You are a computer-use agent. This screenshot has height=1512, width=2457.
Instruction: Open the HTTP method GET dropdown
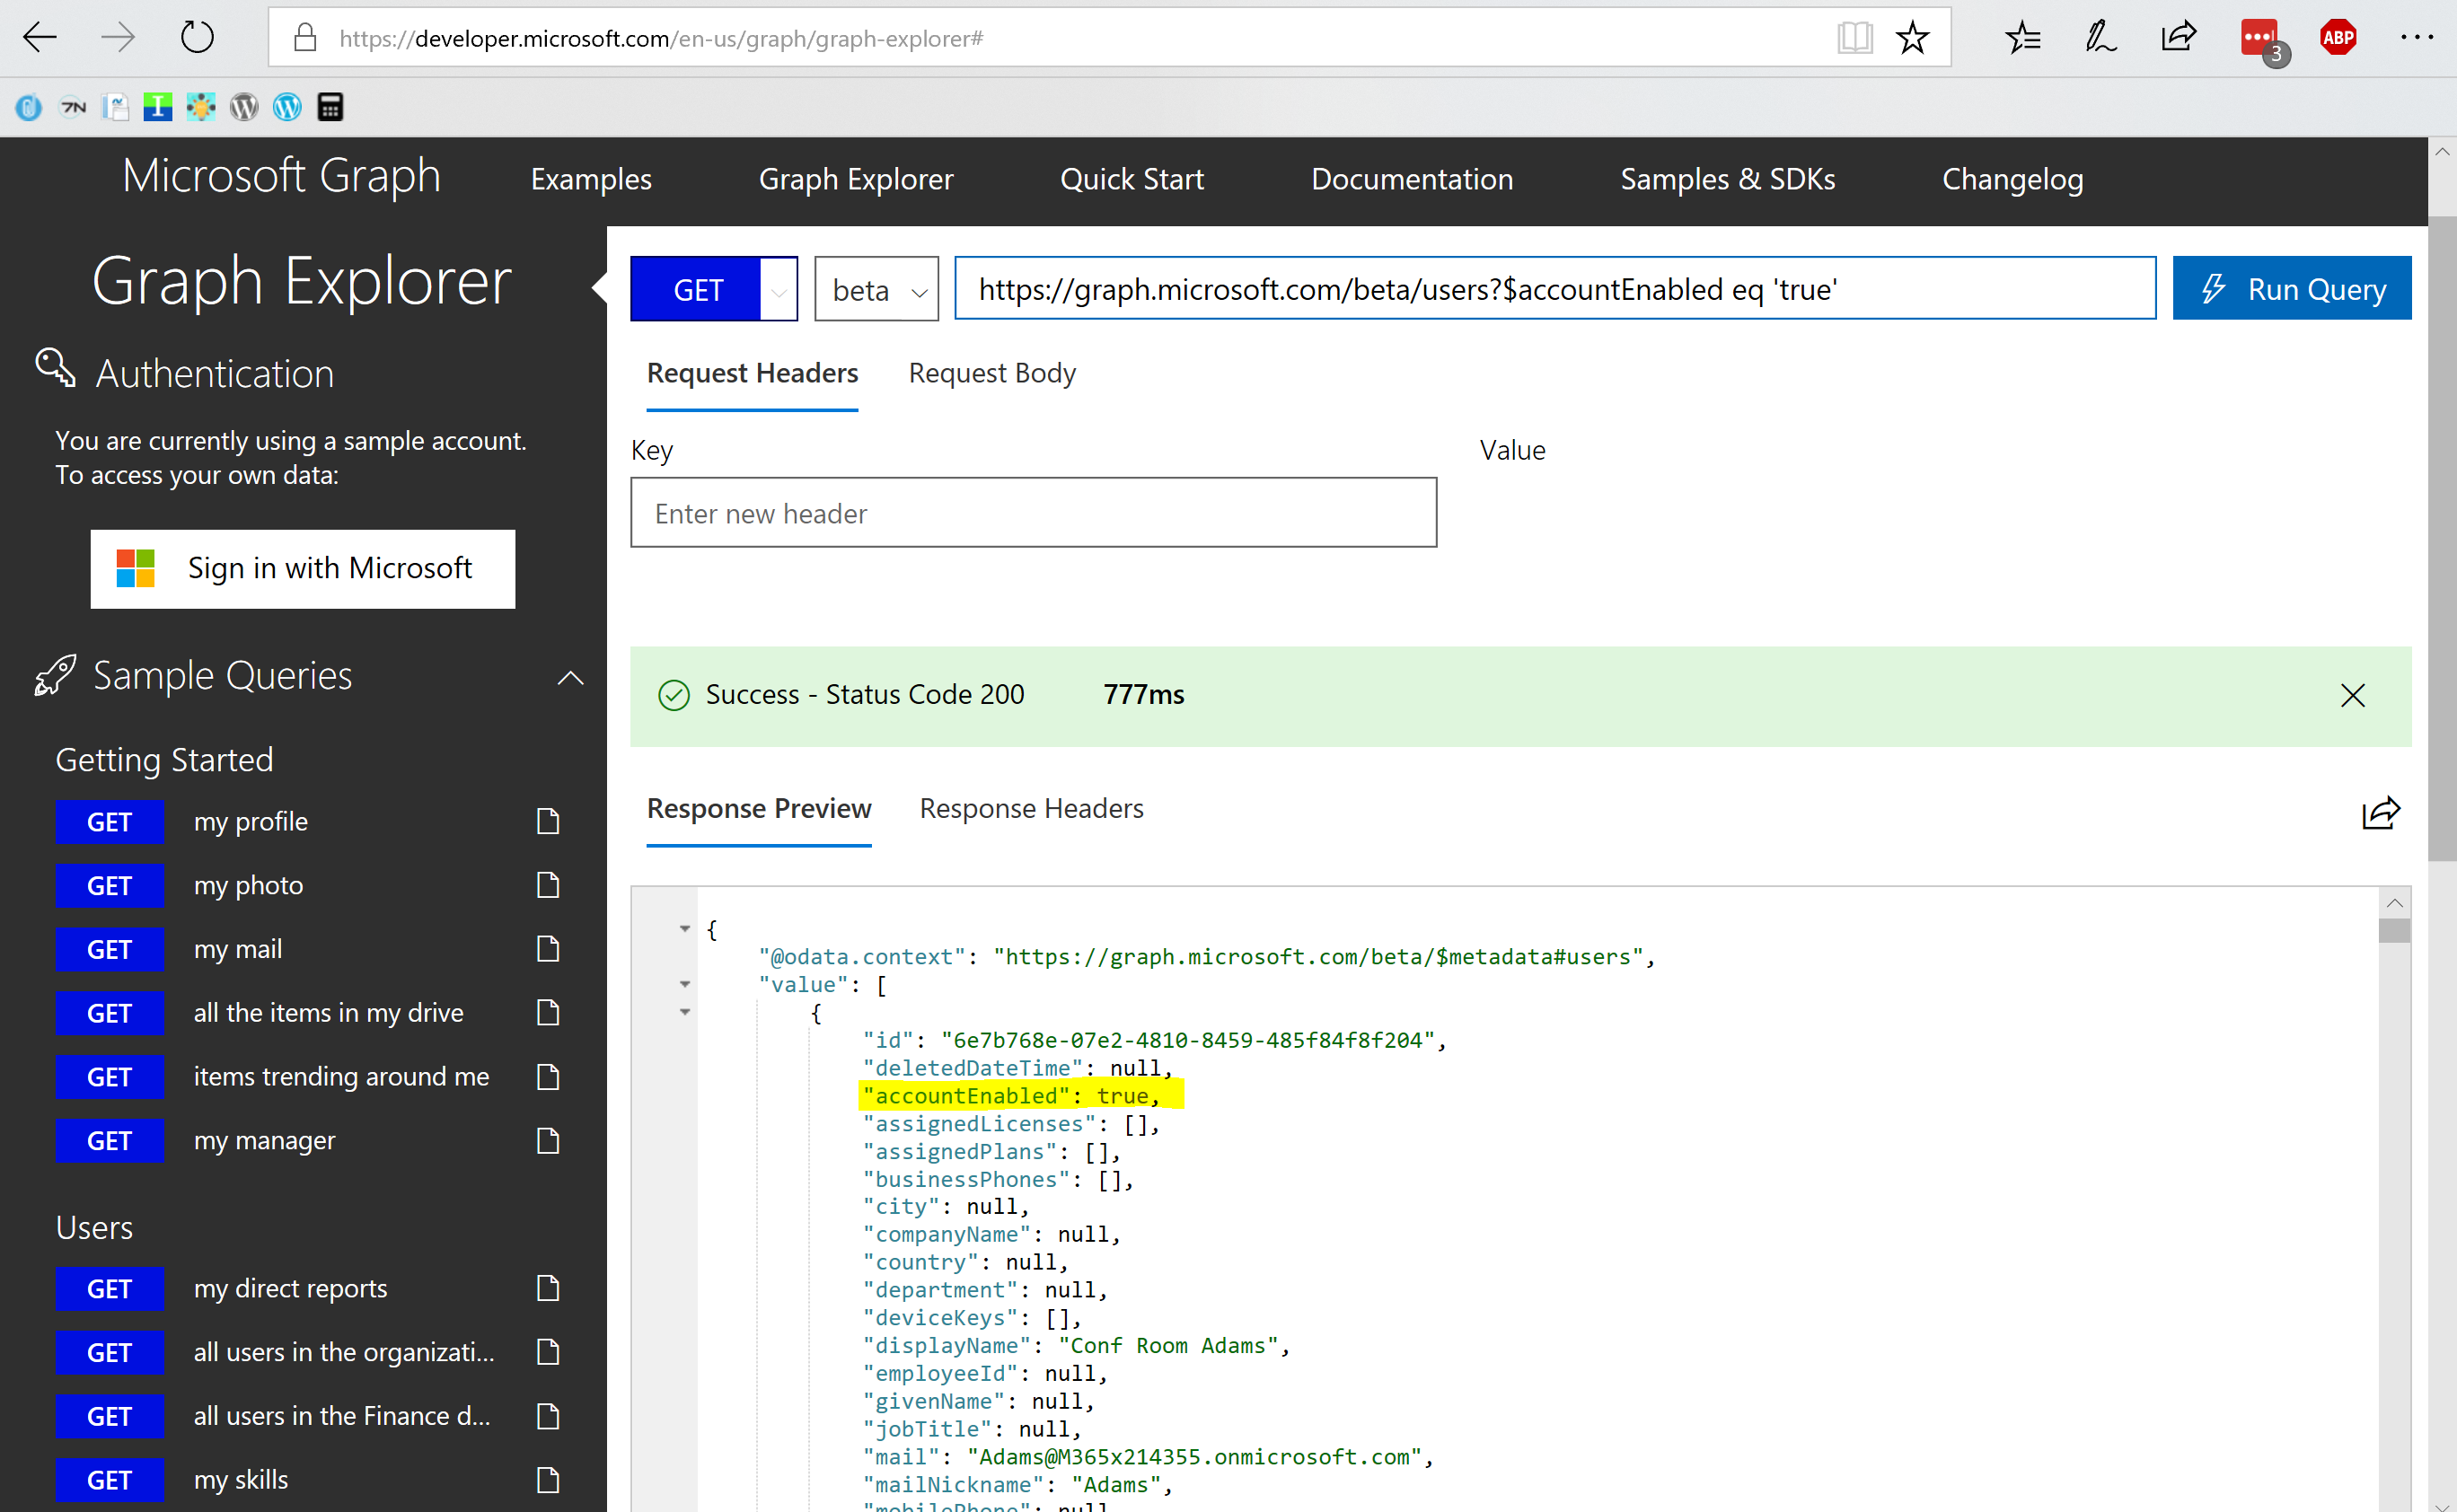[778, 290]
